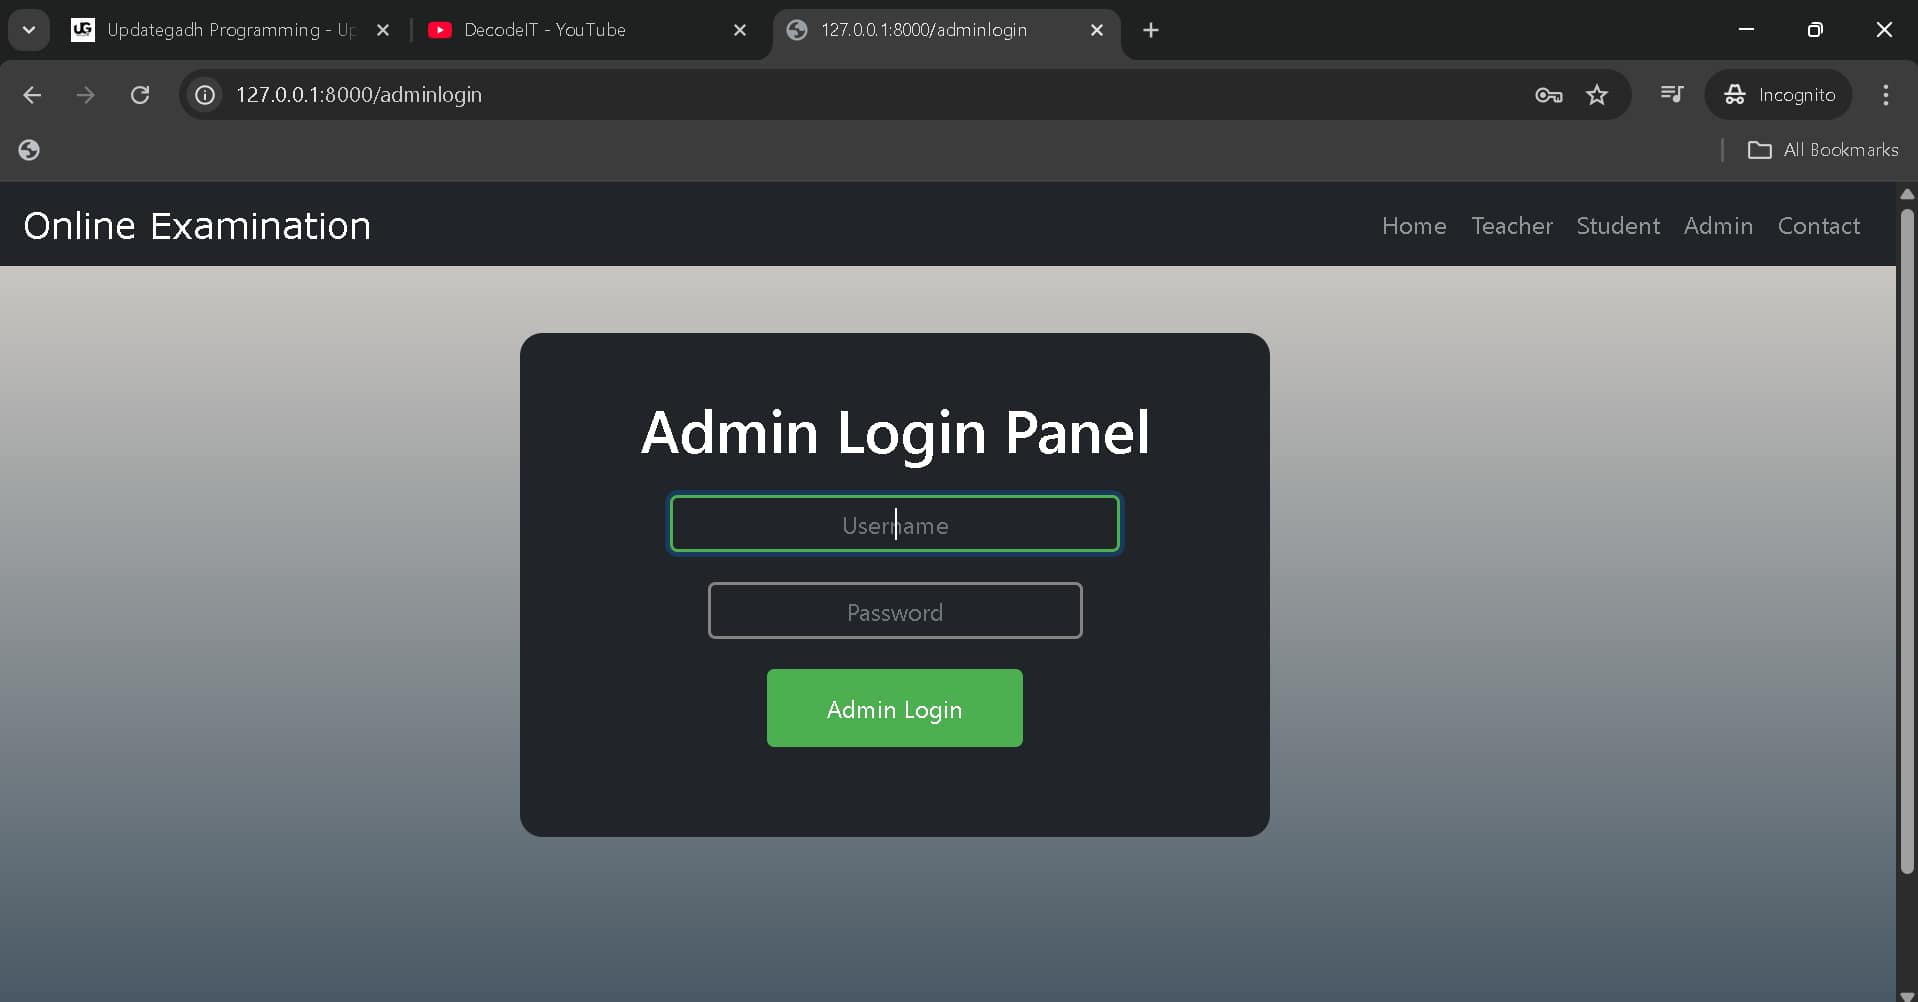Go back to the previous page
The height and width of the screenshot is (1002, 1918).
(32, 95)
